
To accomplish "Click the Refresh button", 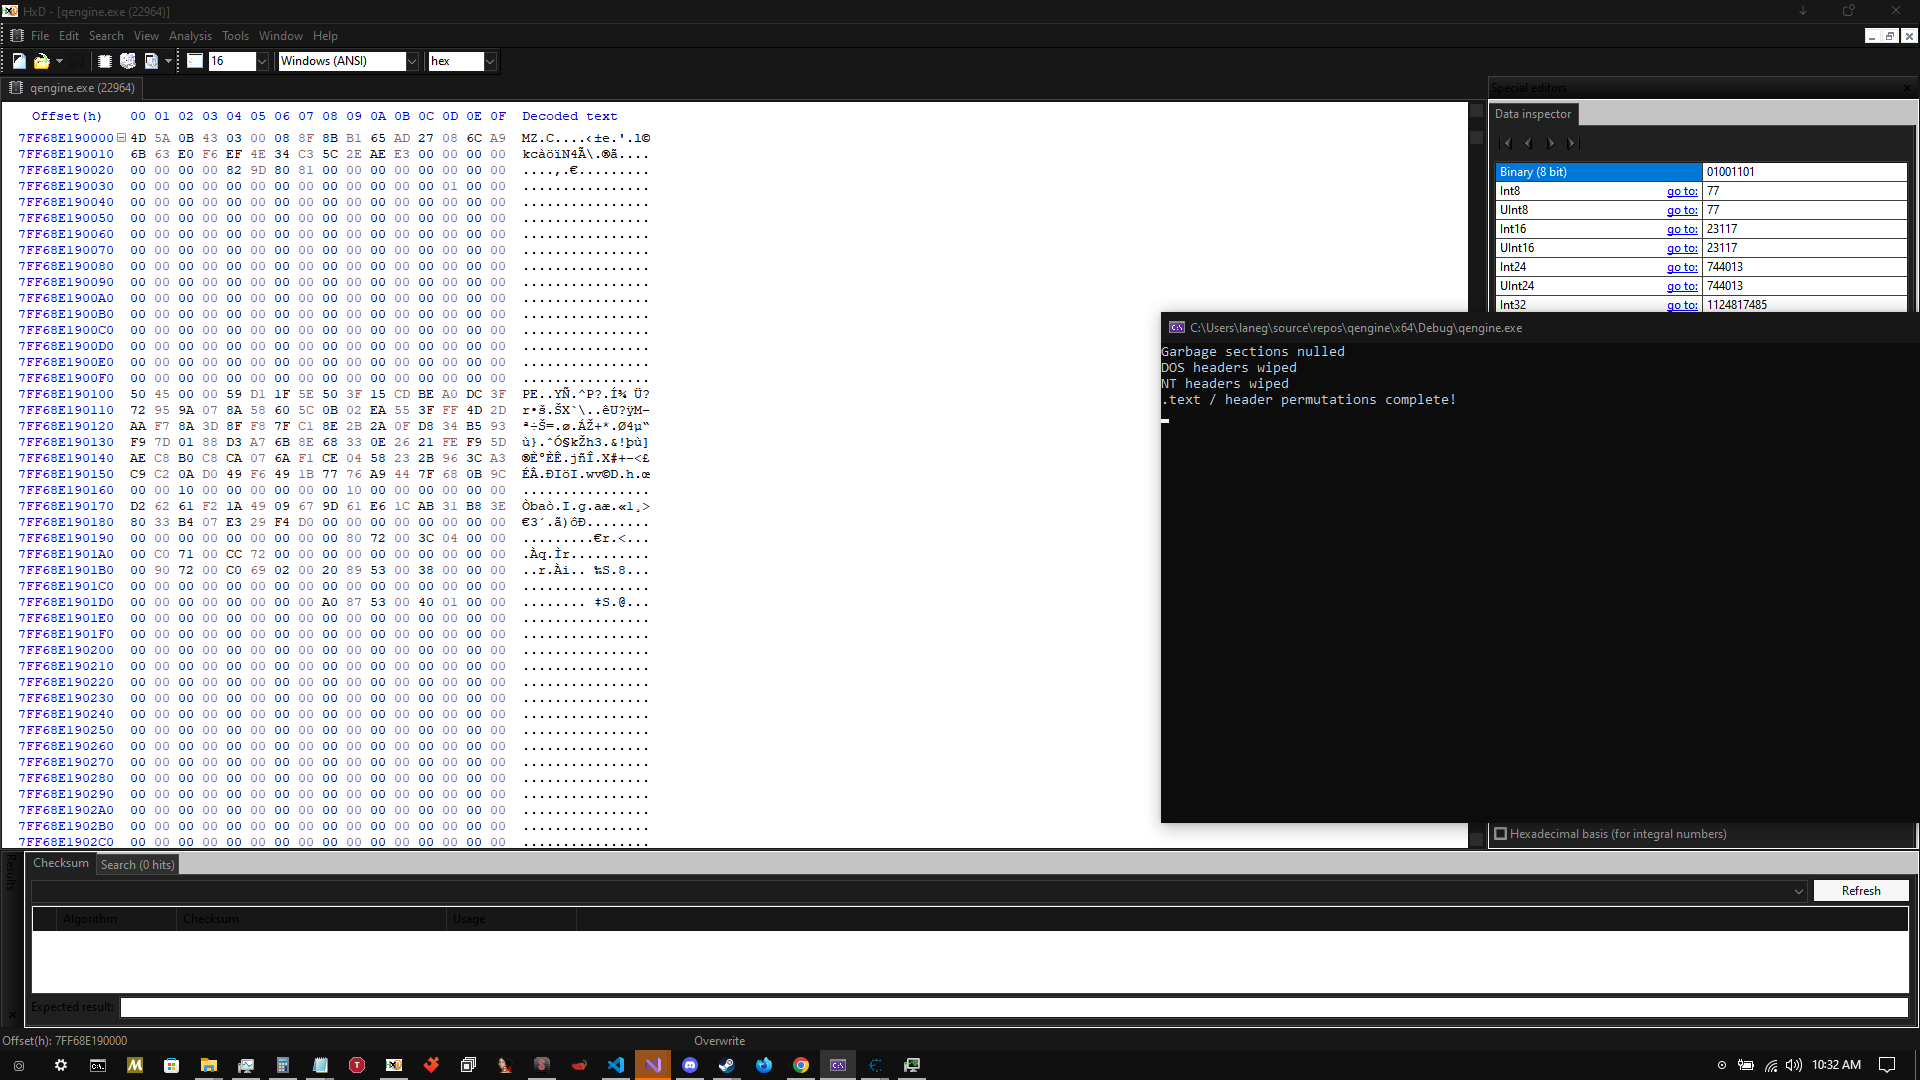I will click(1860, 891).
